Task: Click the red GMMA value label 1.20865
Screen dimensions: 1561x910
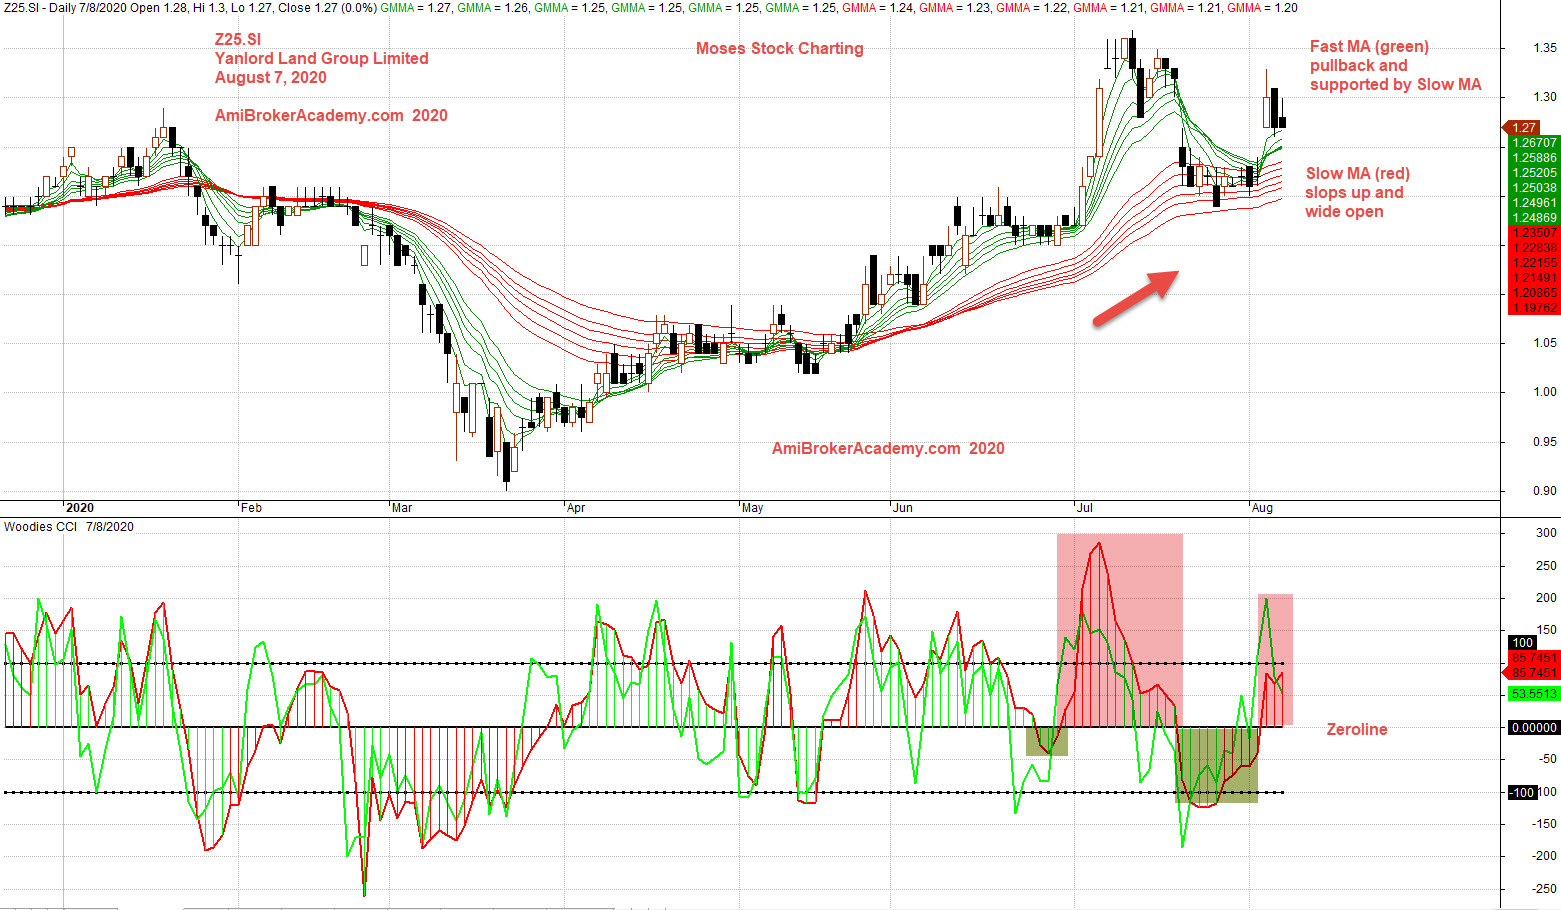Action: pyautogui.click(x=1534, y=293)
